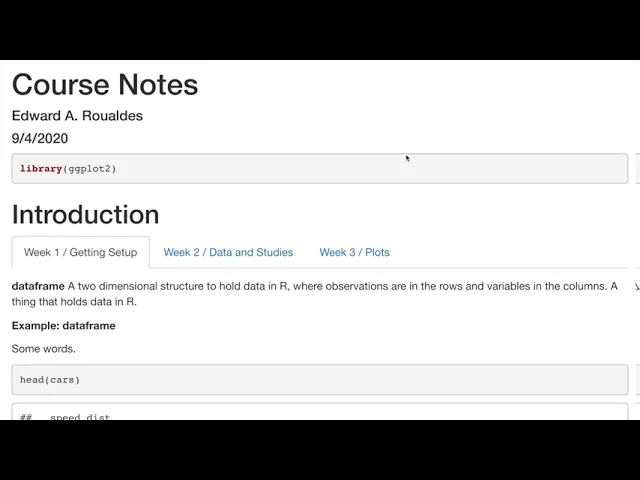Click the bold dataframe term in definition

coord(38,286)
